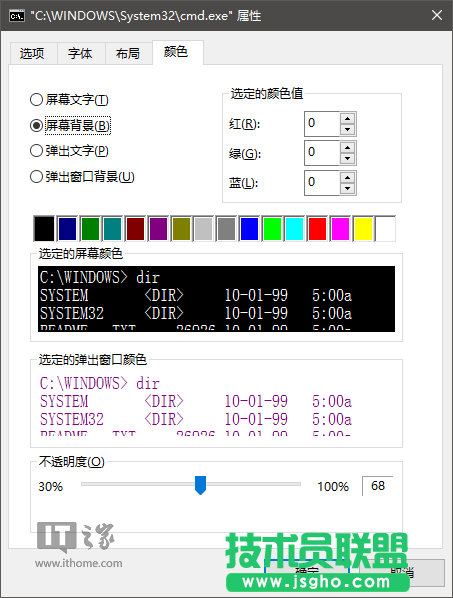The height and width of the screenshot is (598, 453).
Task: Pick the white color swatch
Action: [x=386, y=228]
